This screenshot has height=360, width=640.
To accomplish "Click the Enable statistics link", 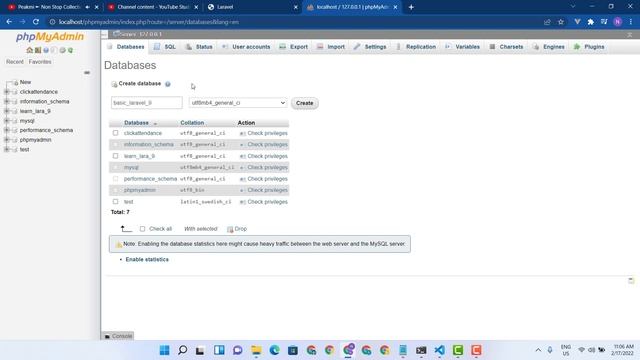I will (x=147, y=260).
